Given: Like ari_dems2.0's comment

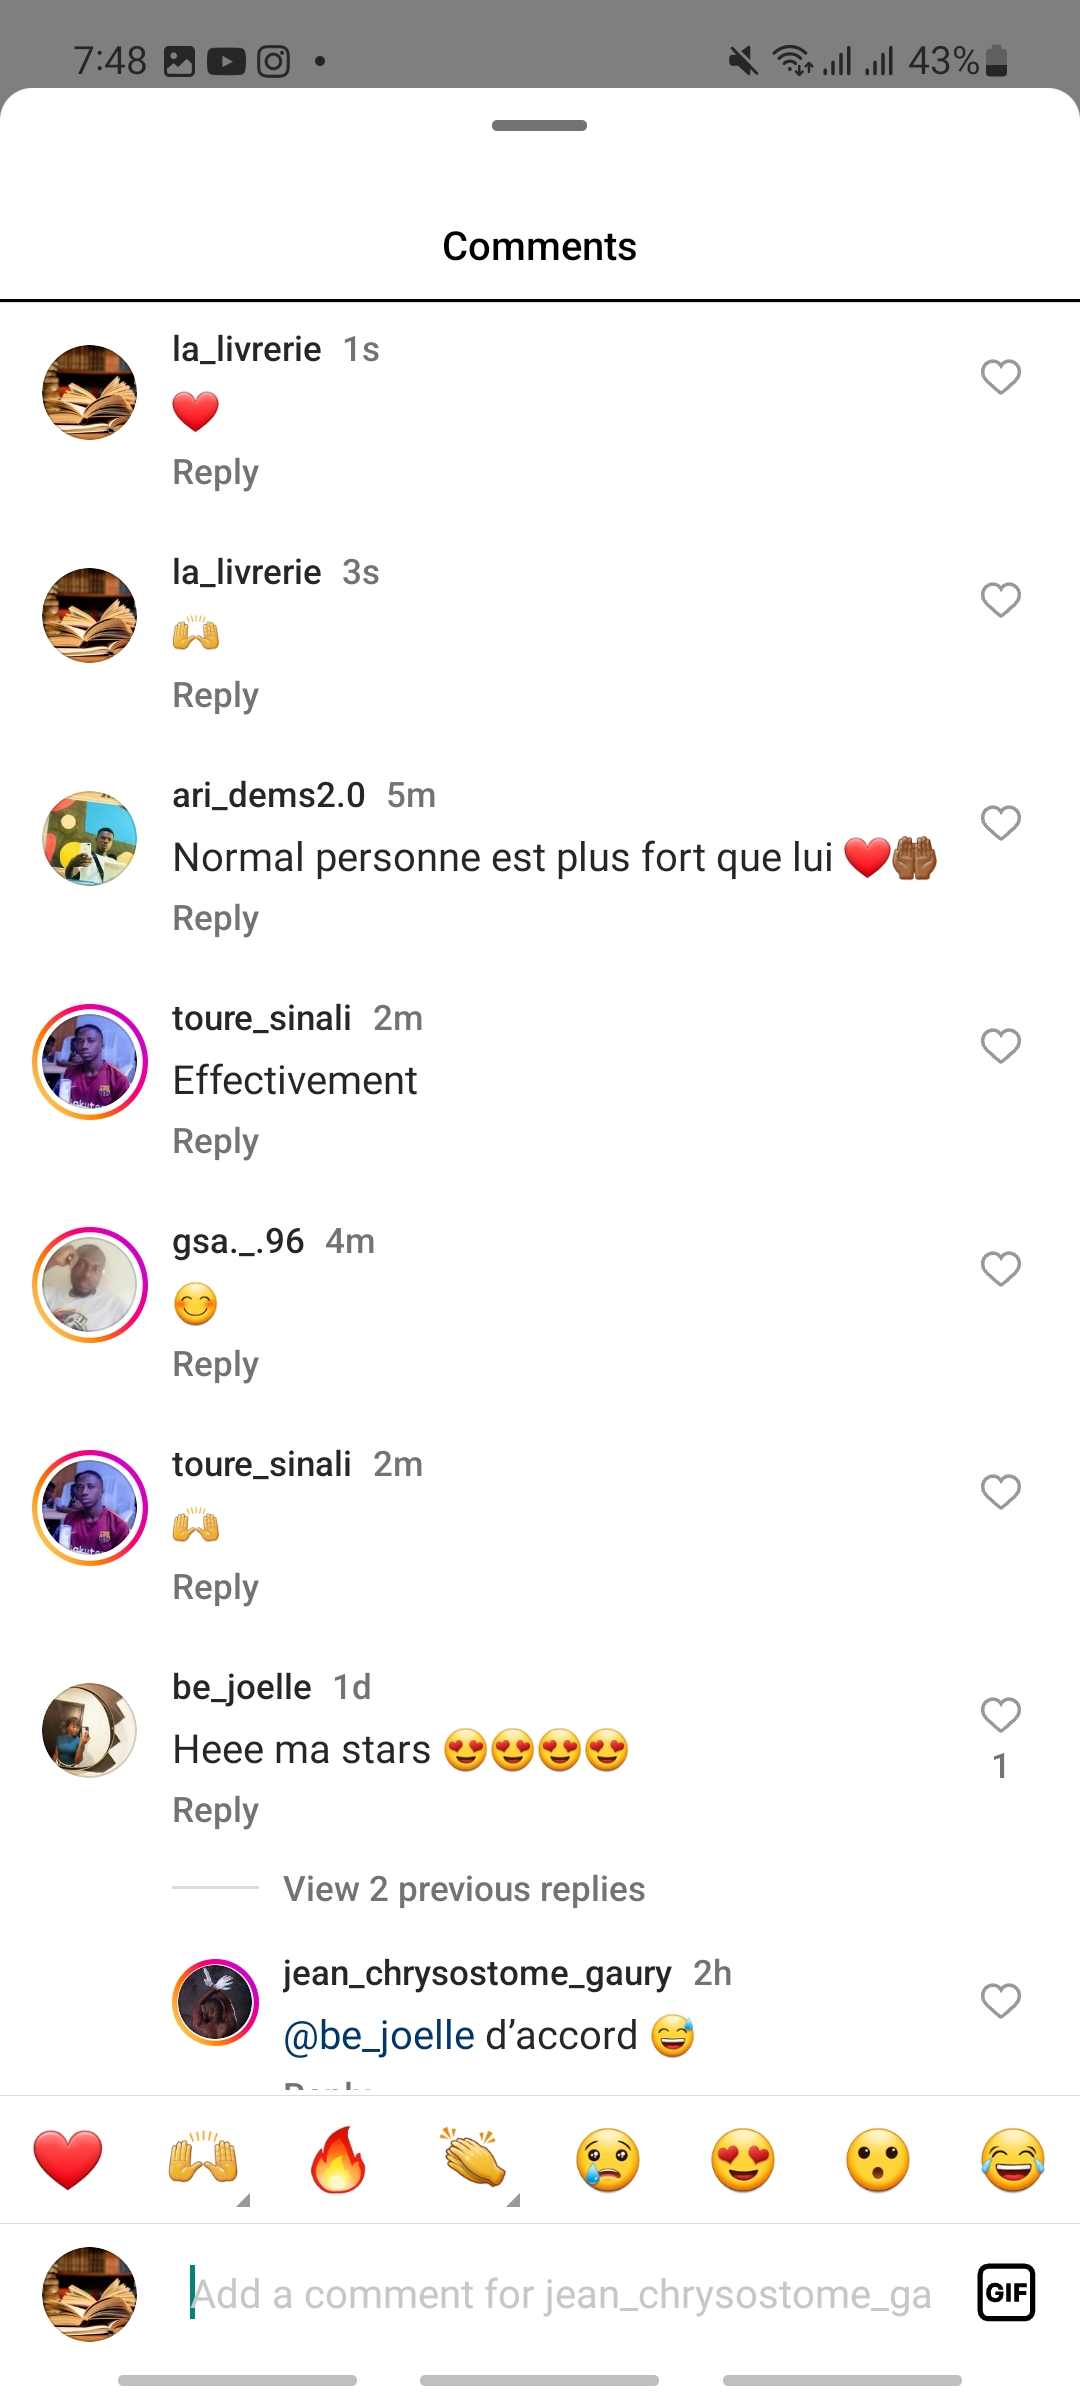Looking at the screenshot, I should [1001, 823].
